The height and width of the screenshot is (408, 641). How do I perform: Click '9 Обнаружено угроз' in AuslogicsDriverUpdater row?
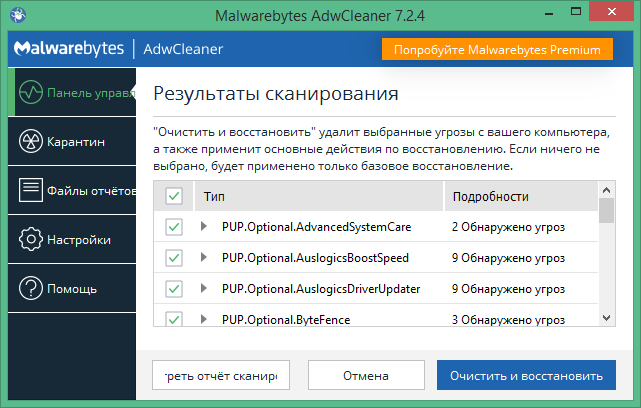tap(508, 289)
